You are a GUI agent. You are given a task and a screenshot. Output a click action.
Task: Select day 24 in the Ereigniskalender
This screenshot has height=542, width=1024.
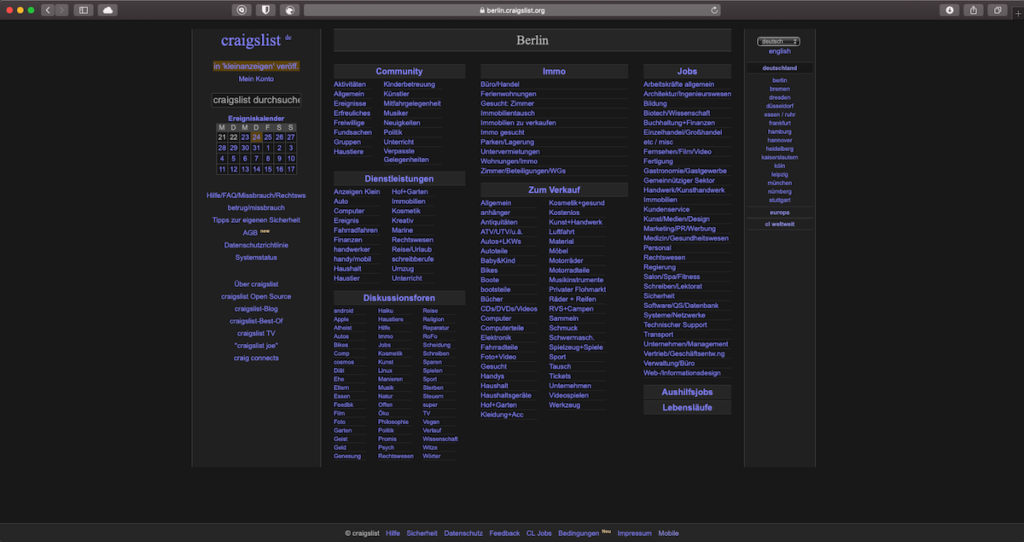pyautogui.click(x=256, y=137)
